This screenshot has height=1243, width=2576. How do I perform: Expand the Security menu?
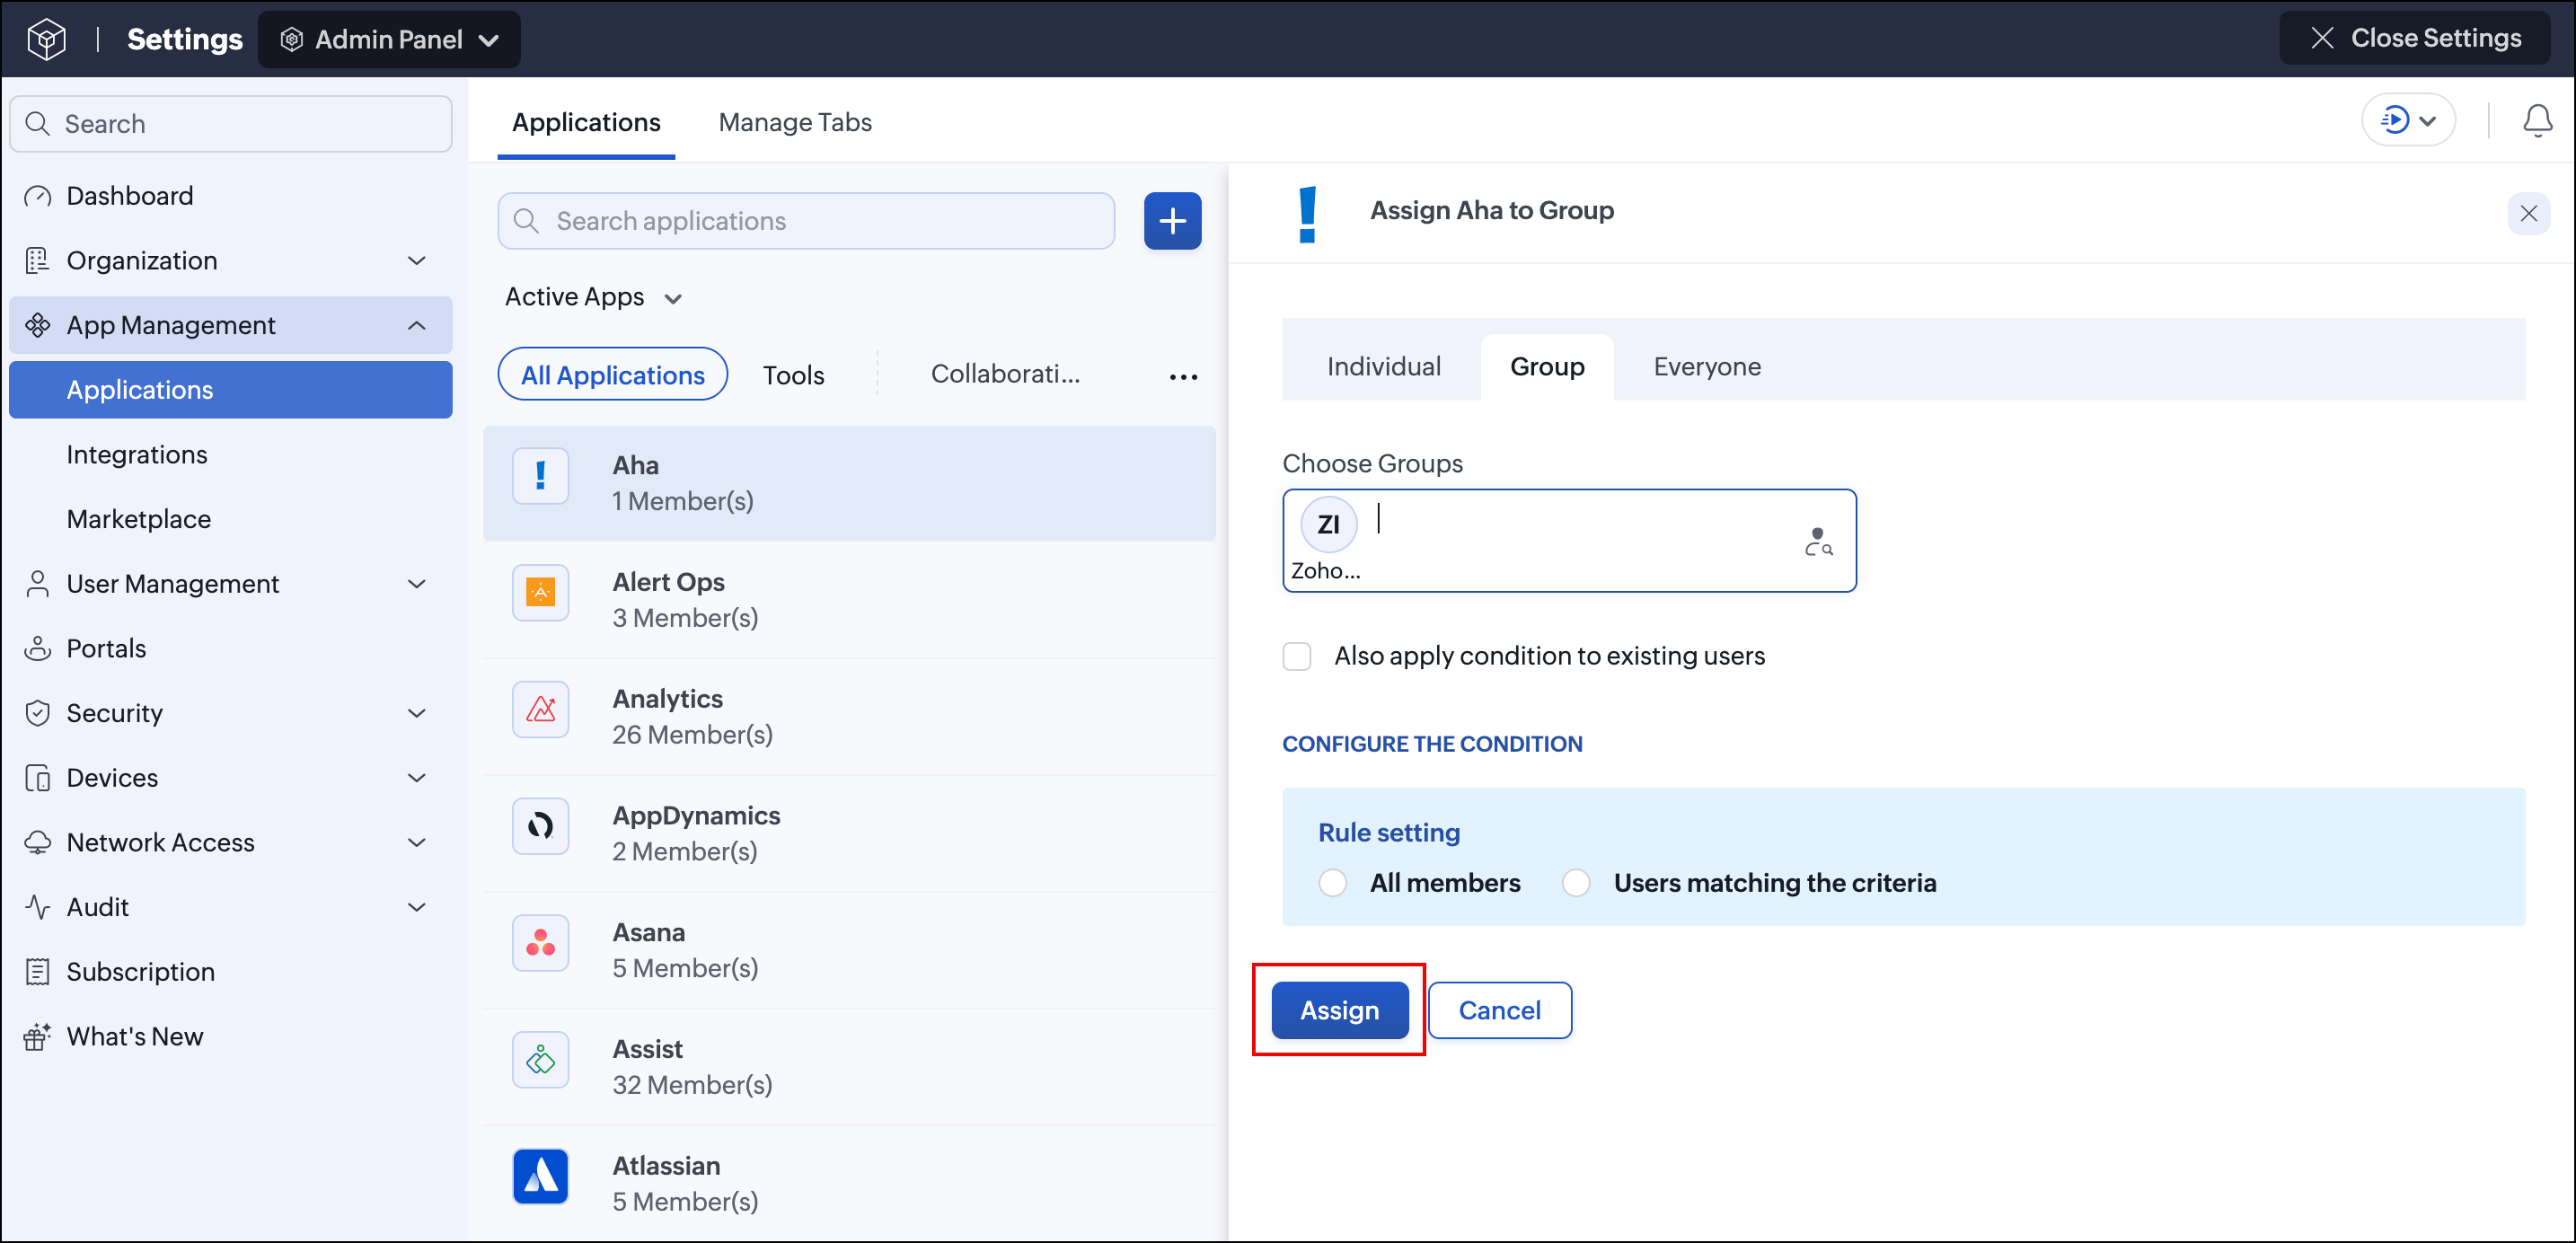pyautogui.click(x=417, y=714)
